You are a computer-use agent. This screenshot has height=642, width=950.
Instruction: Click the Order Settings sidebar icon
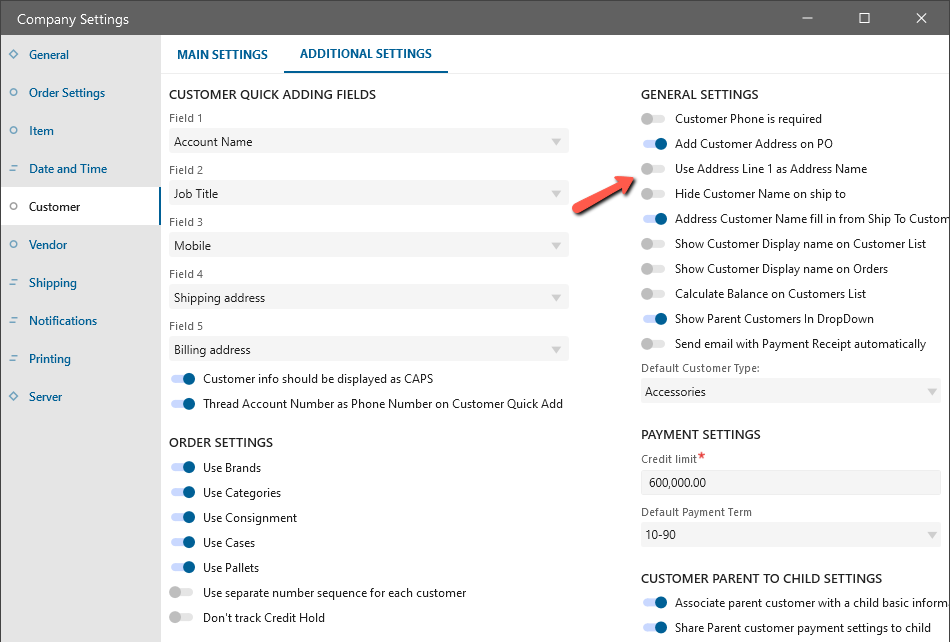click(x=13, y=93)
